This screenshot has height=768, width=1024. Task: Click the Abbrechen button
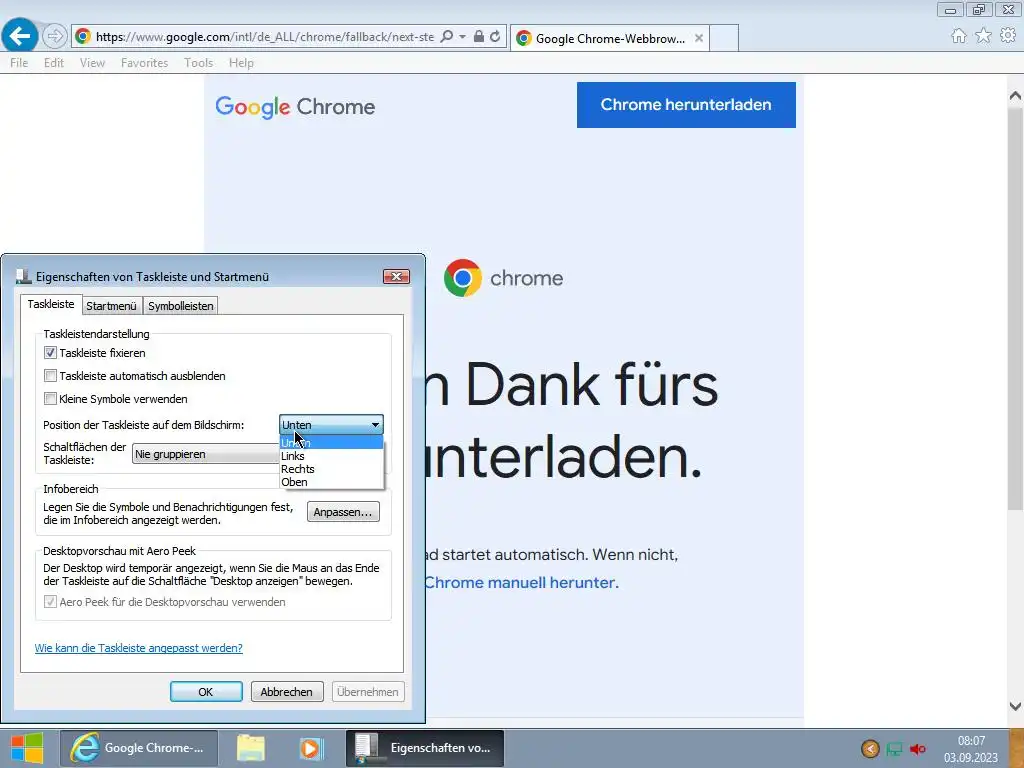287,692
